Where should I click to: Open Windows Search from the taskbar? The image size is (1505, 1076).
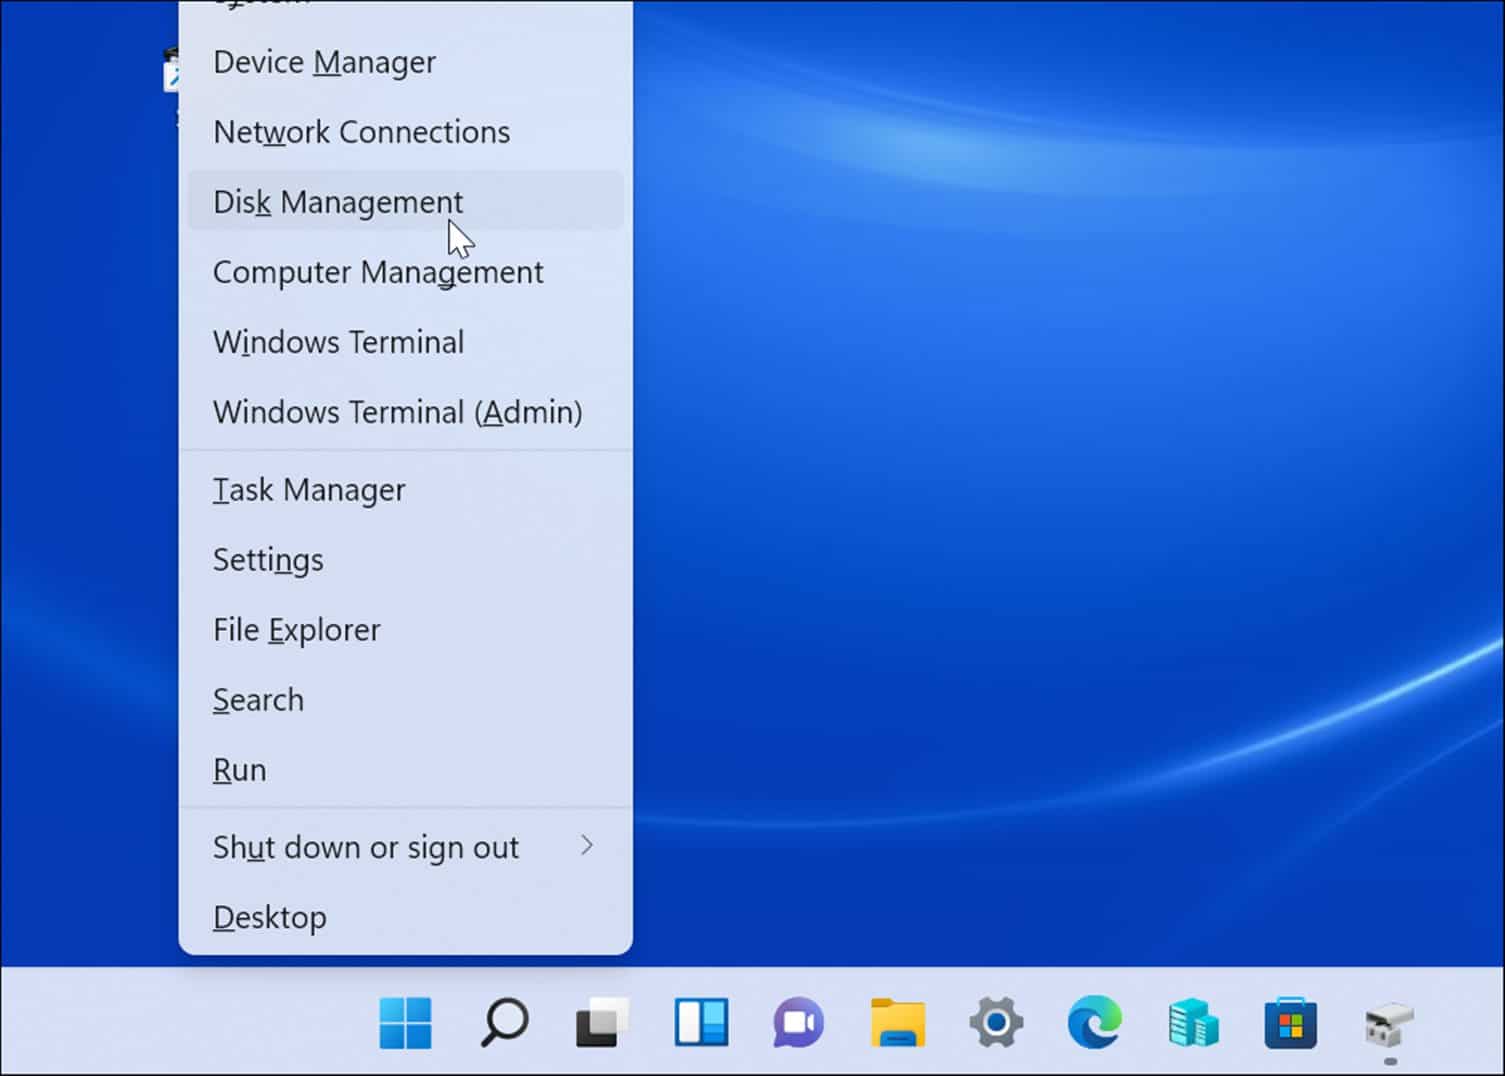click(x=503, y=1022)
